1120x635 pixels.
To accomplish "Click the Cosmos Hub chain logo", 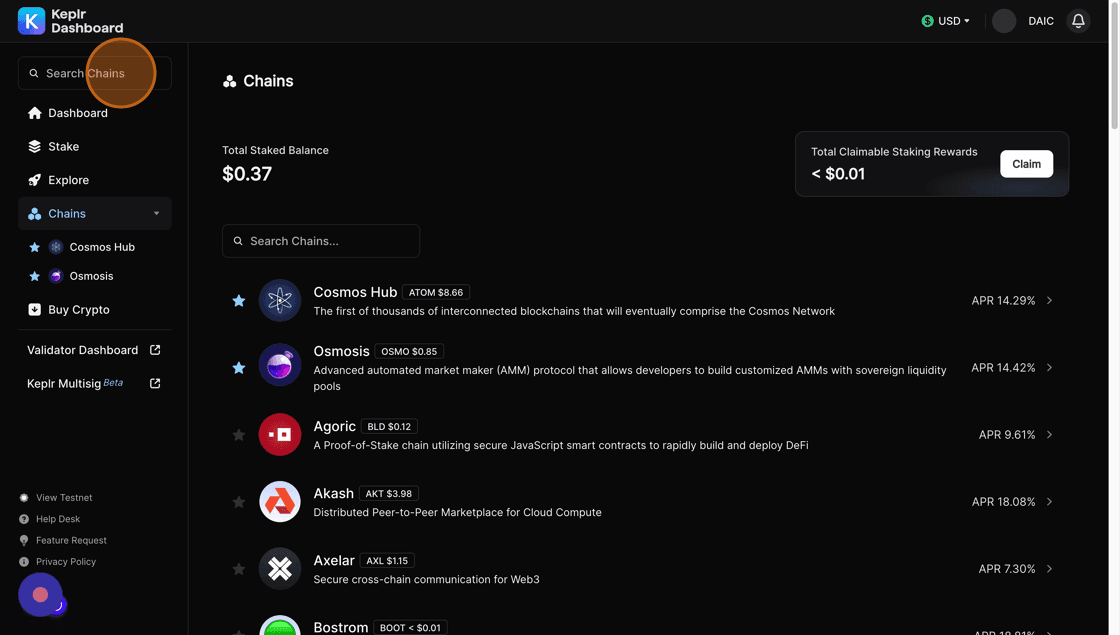I will point(280,300).
